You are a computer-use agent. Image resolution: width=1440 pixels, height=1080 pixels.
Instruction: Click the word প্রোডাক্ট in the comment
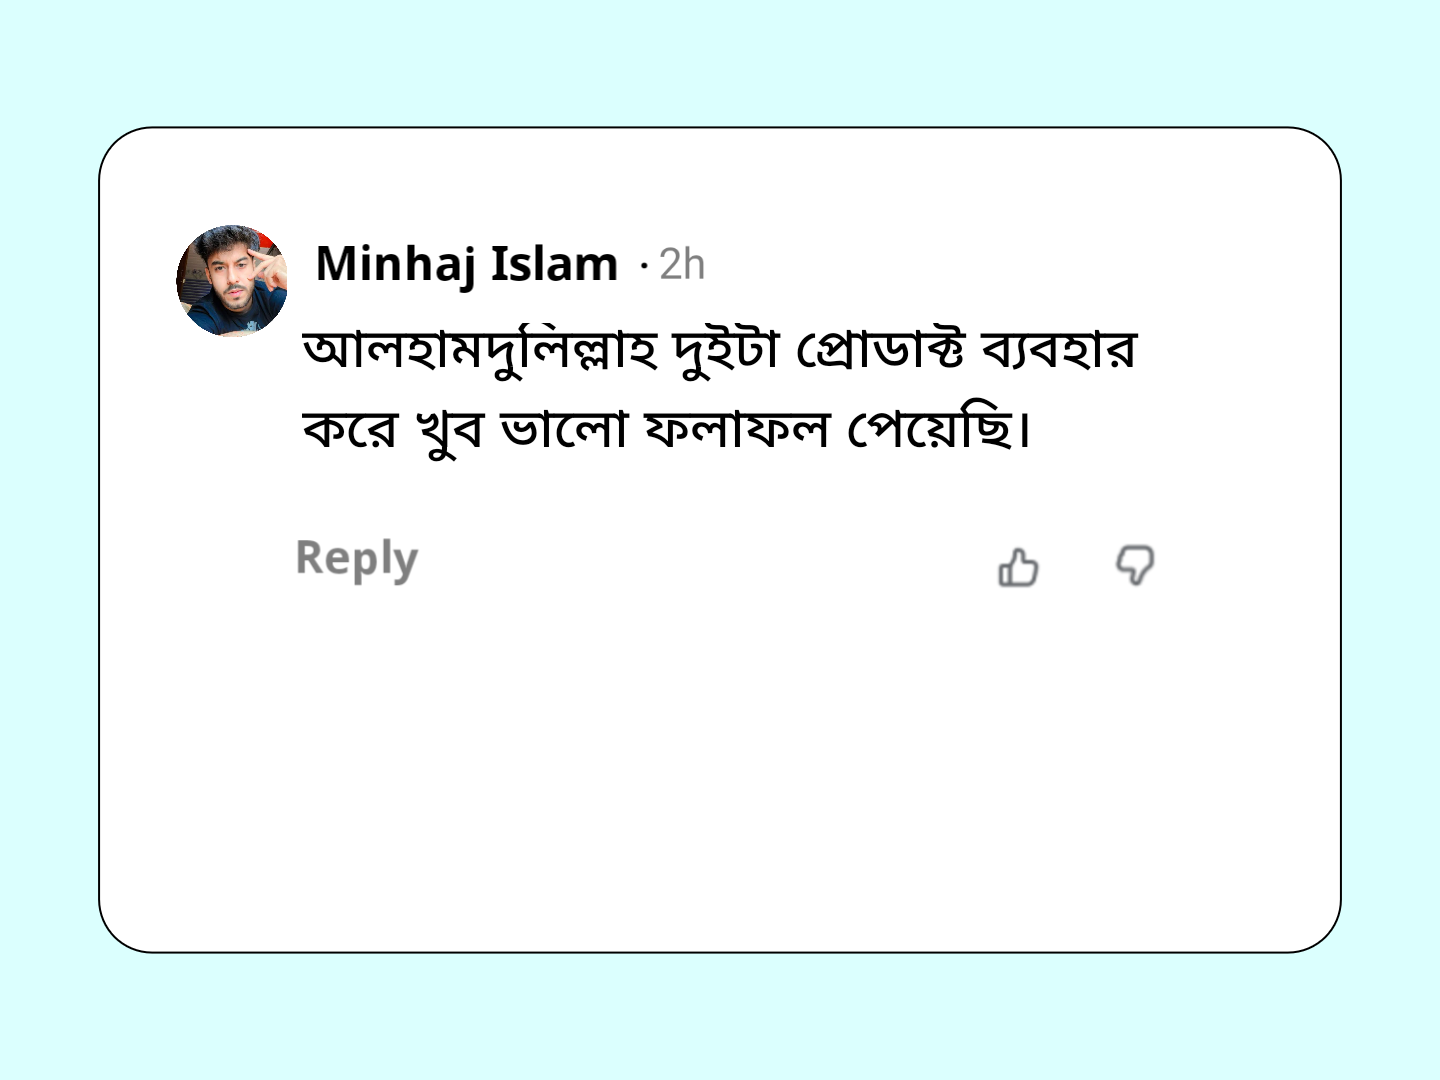(880, 351)
